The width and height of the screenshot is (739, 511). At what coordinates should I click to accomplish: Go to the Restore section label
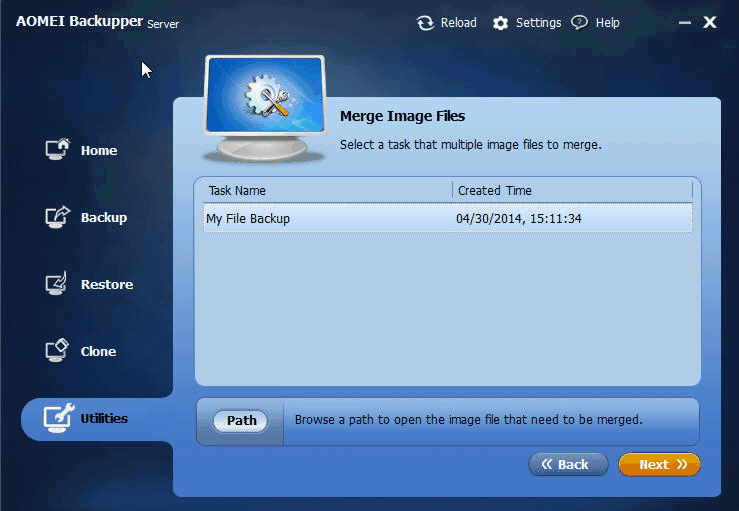pyautogui.click(x=107, y=284)
